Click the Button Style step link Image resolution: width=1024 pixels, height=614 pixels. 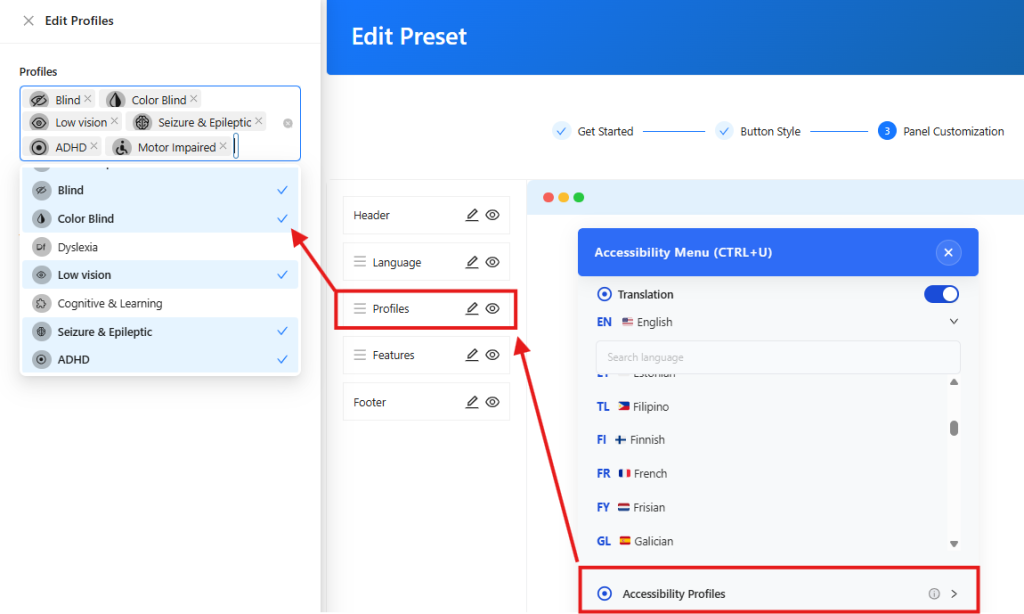coord(770,130)
